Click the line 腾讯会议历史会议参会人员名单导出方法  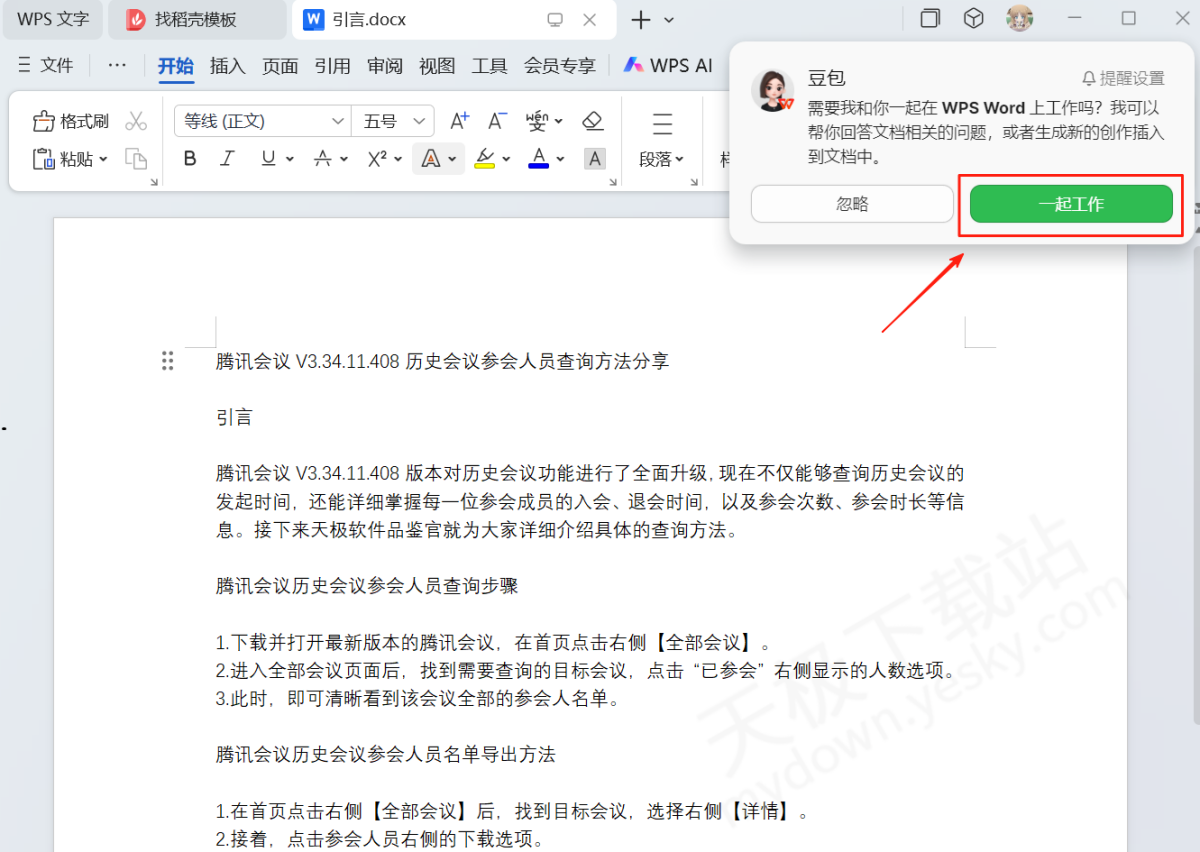point(386,754)
